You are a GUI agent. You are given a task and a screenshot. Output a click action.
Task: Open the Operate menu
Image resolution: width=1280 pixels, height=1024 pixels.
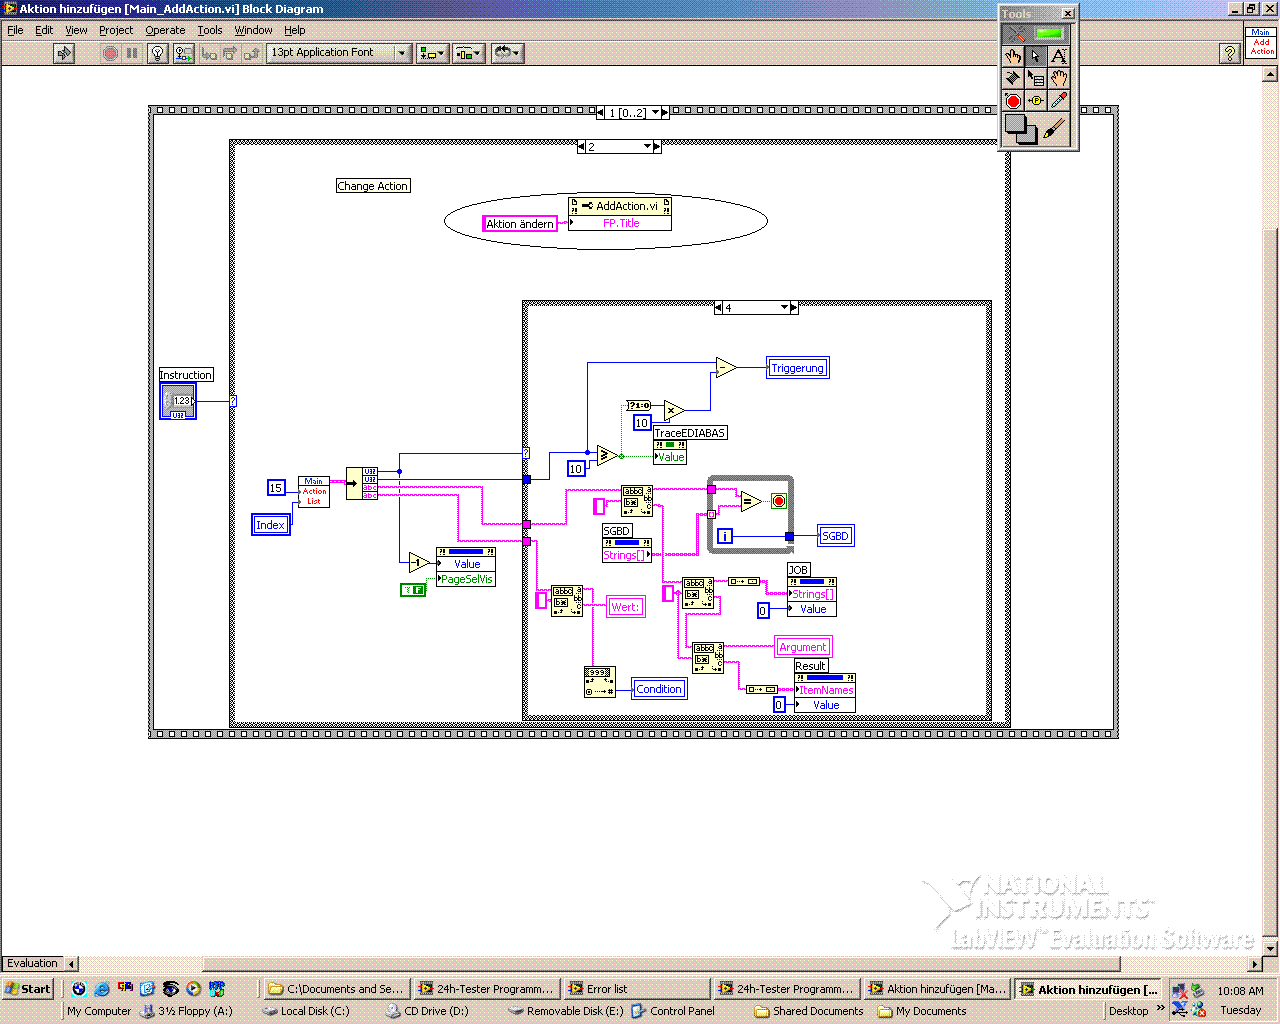click(165, 30)
